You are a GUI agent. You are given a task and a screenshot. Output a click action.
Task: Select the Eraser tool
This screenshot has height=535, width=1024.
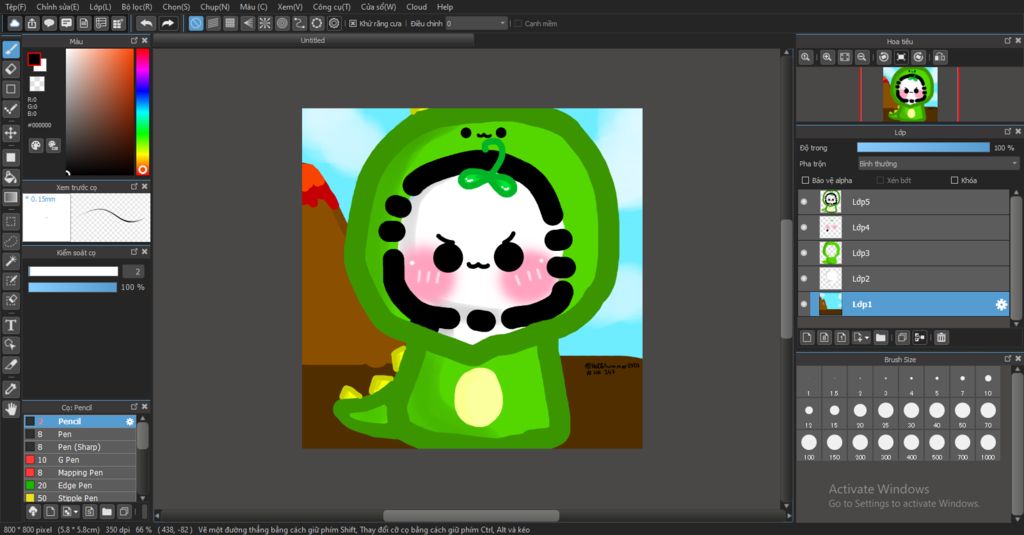tap(10, 69)
